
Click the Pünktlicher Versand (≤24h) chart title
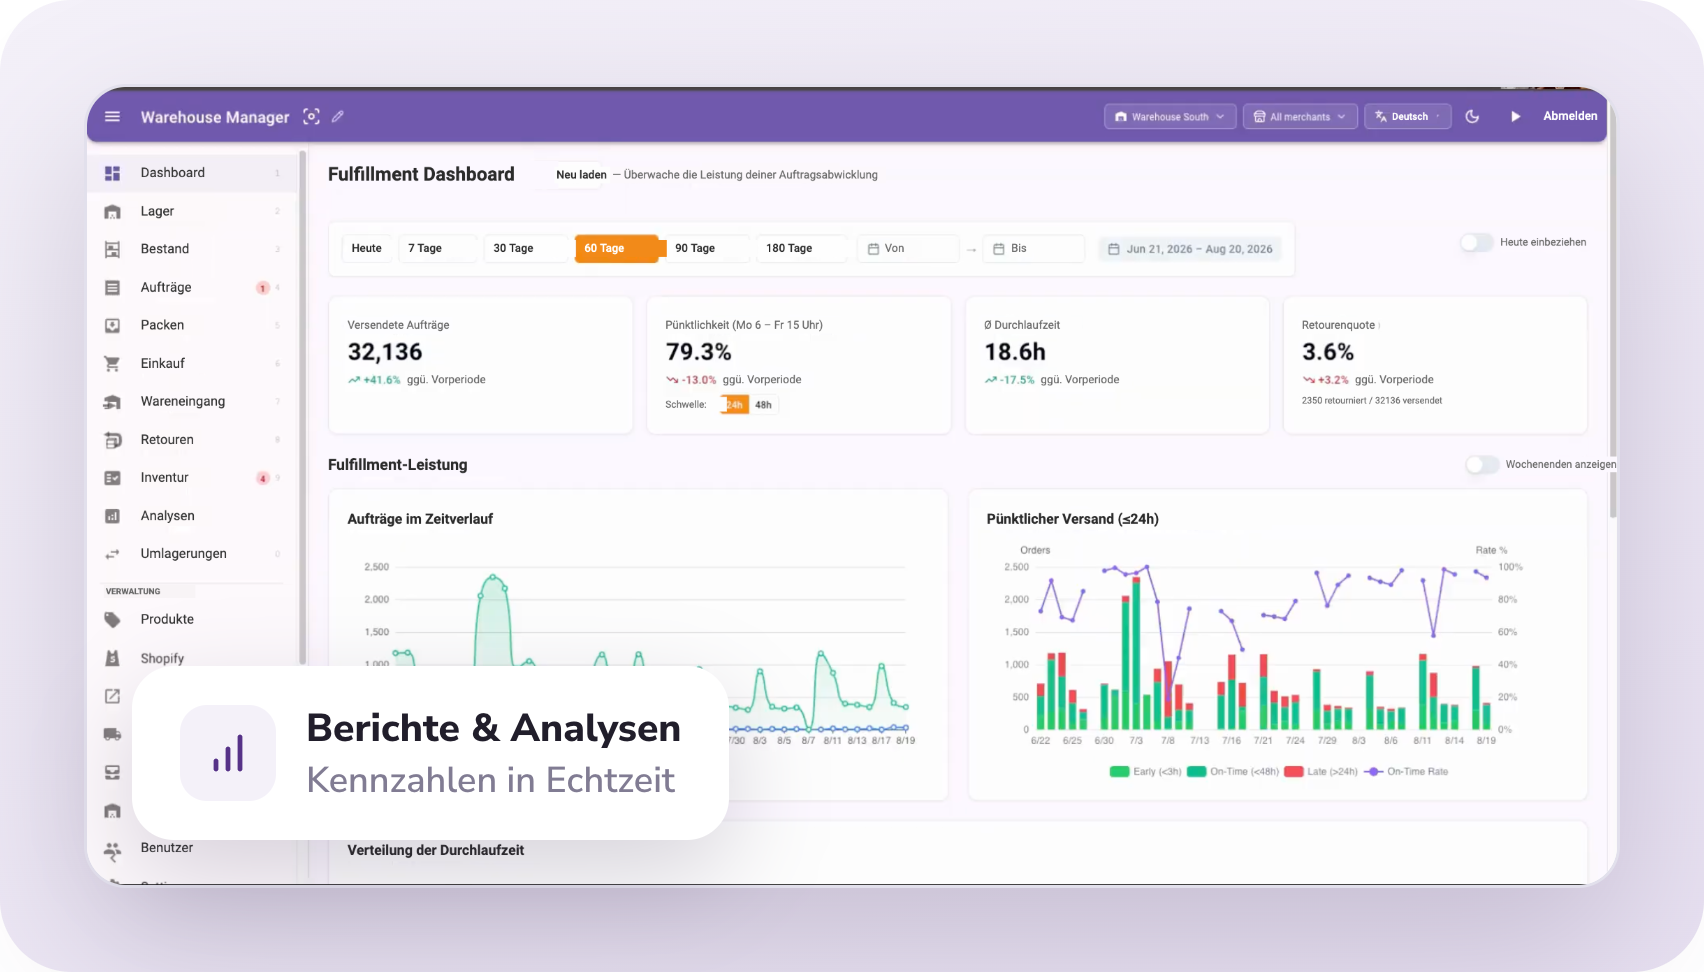(1073, 519)
